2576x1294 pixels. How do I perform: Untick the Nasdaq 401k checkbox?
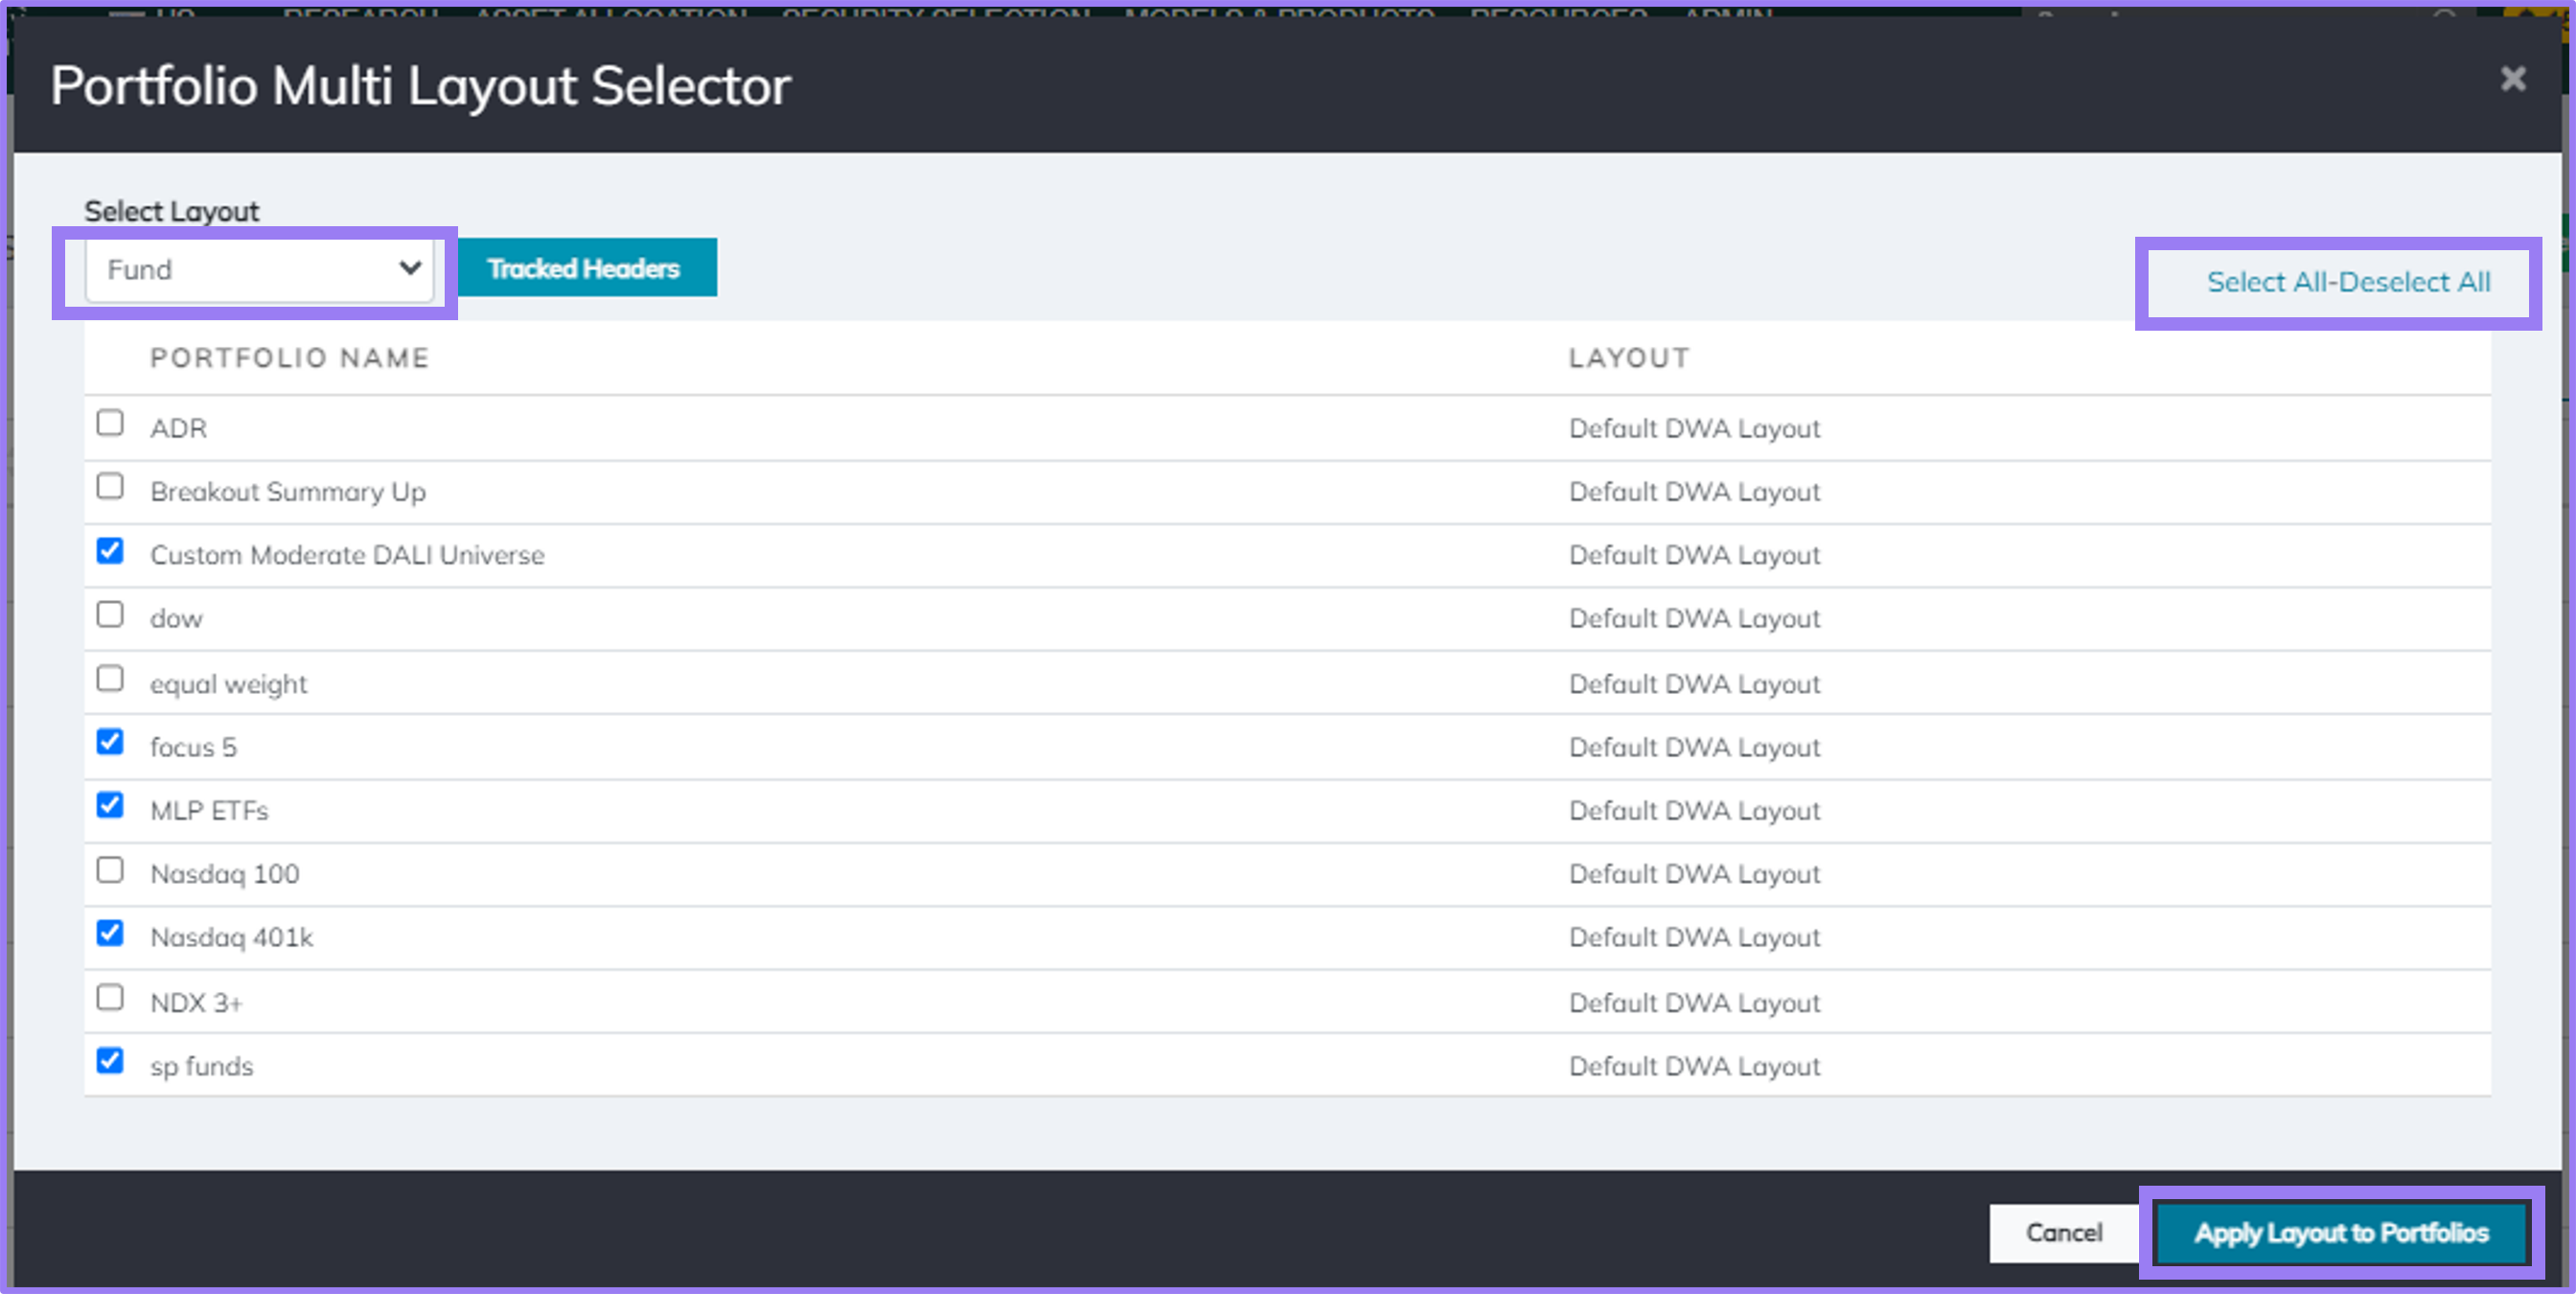(110, 933)
